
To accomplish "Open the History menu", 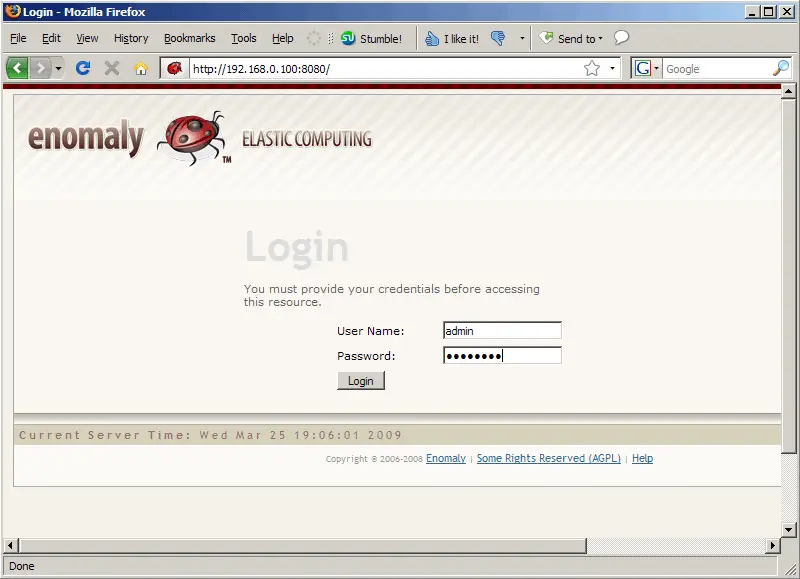I will pos(131,38).
